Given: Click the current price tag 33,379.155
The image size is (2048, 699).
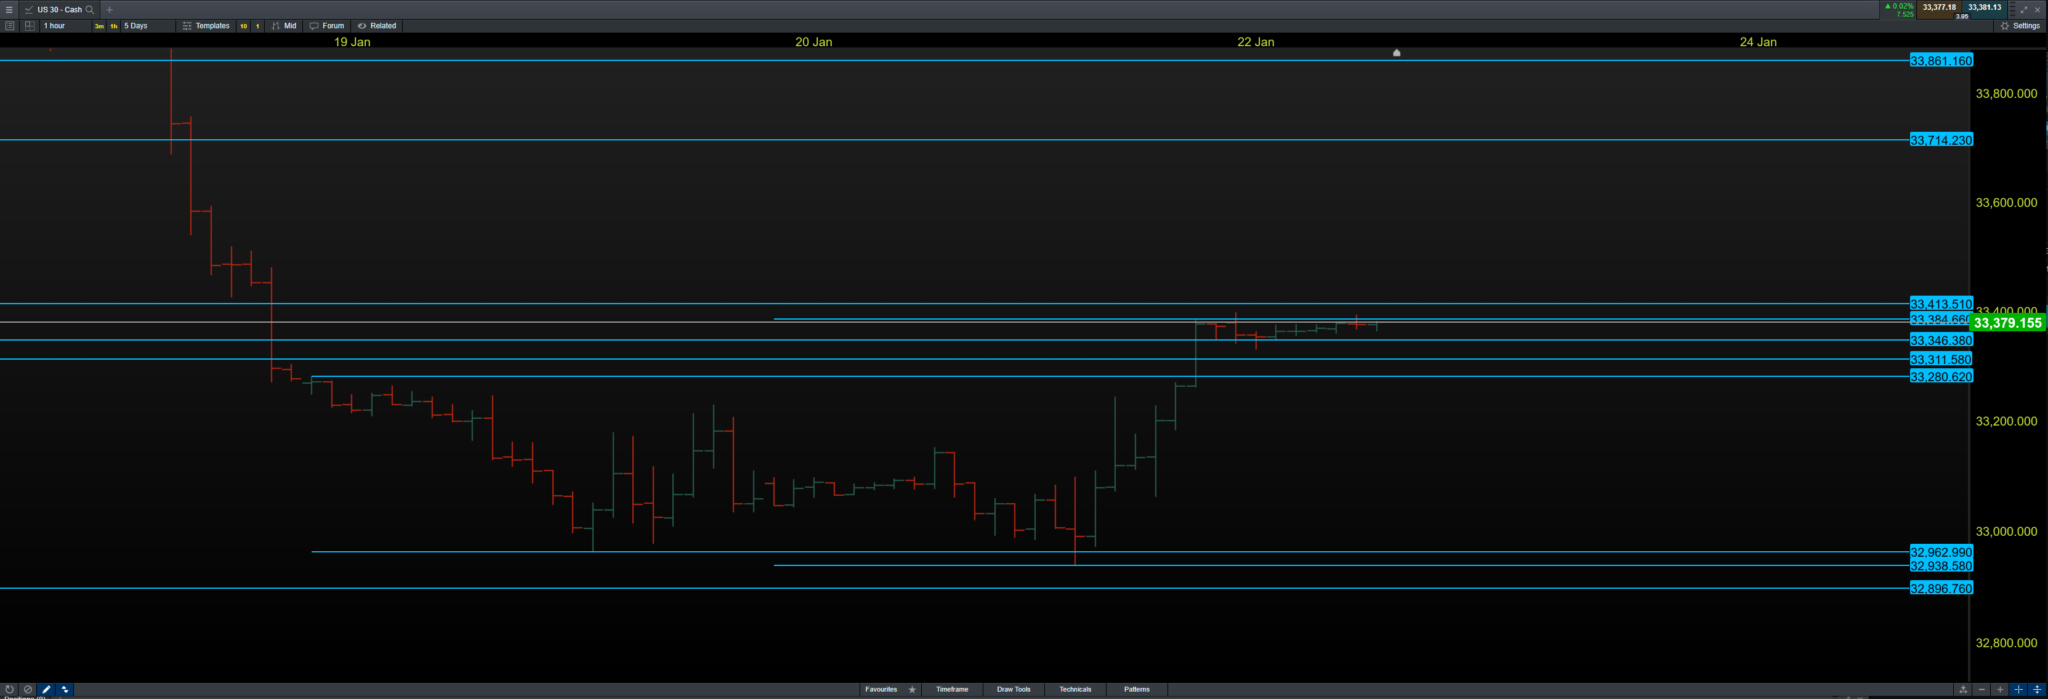Looking at the screenshot, I should tap(2008, 323).
